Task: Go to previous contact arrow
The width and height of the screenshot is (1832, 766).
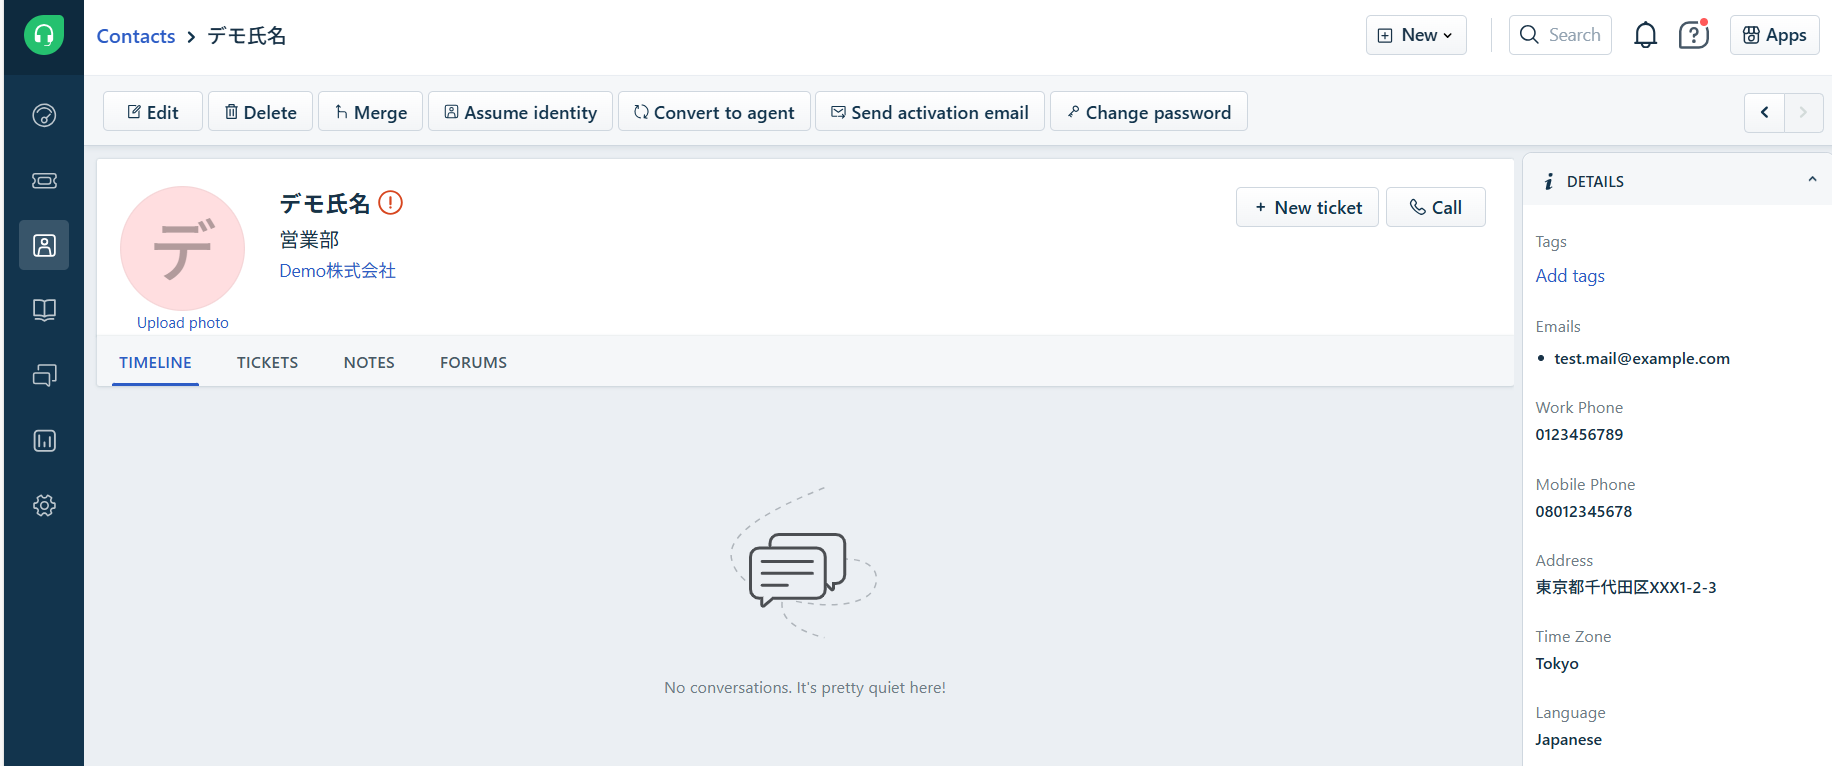Action: [1764, 112]
